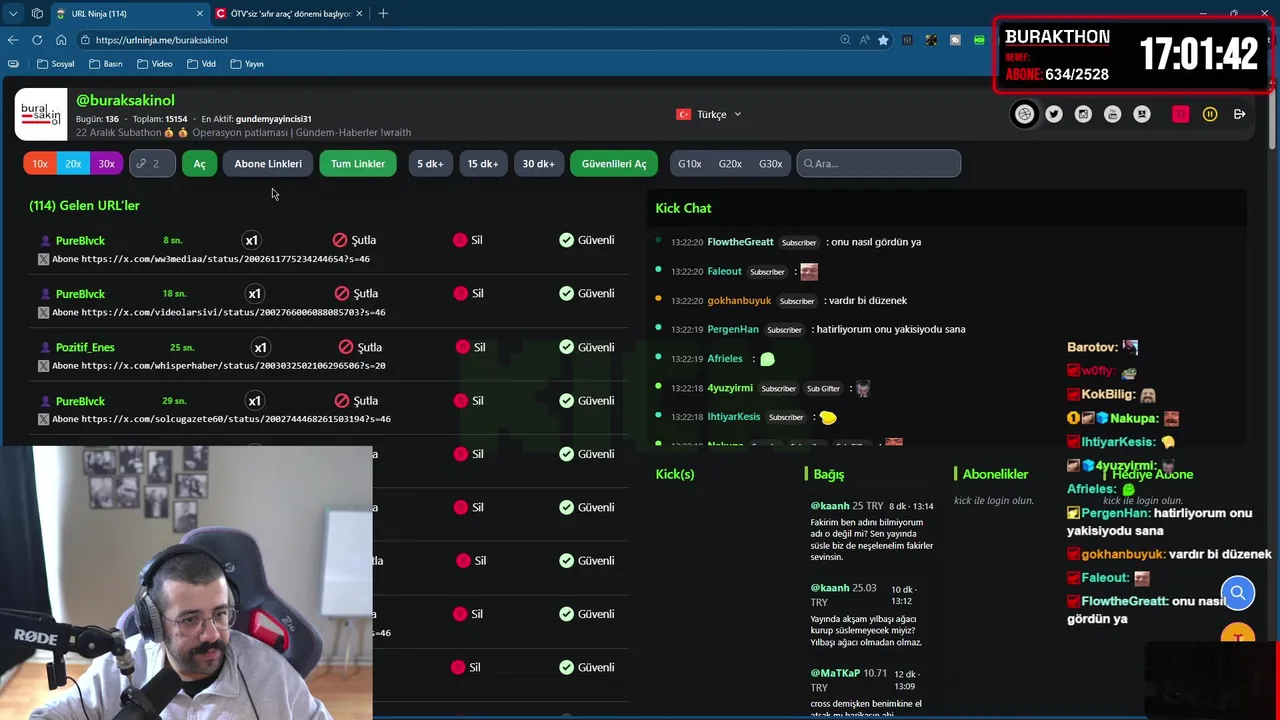Mark the 8 sn. PureBlvck row as Güvenli
Viewport: 1280px width, 720px height.
(x=587, y=240)
